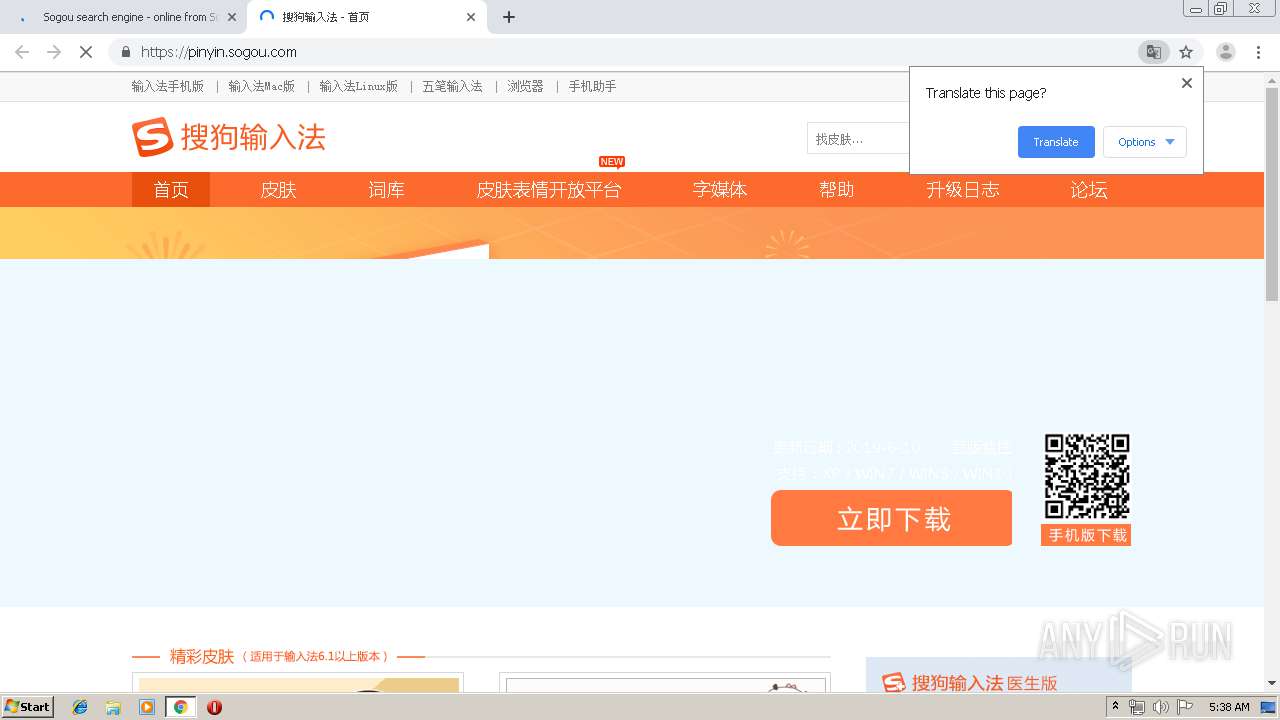Open 皮肤表情开放平台 navigation item
This screenshot has width=1280, height=720.
548,190
